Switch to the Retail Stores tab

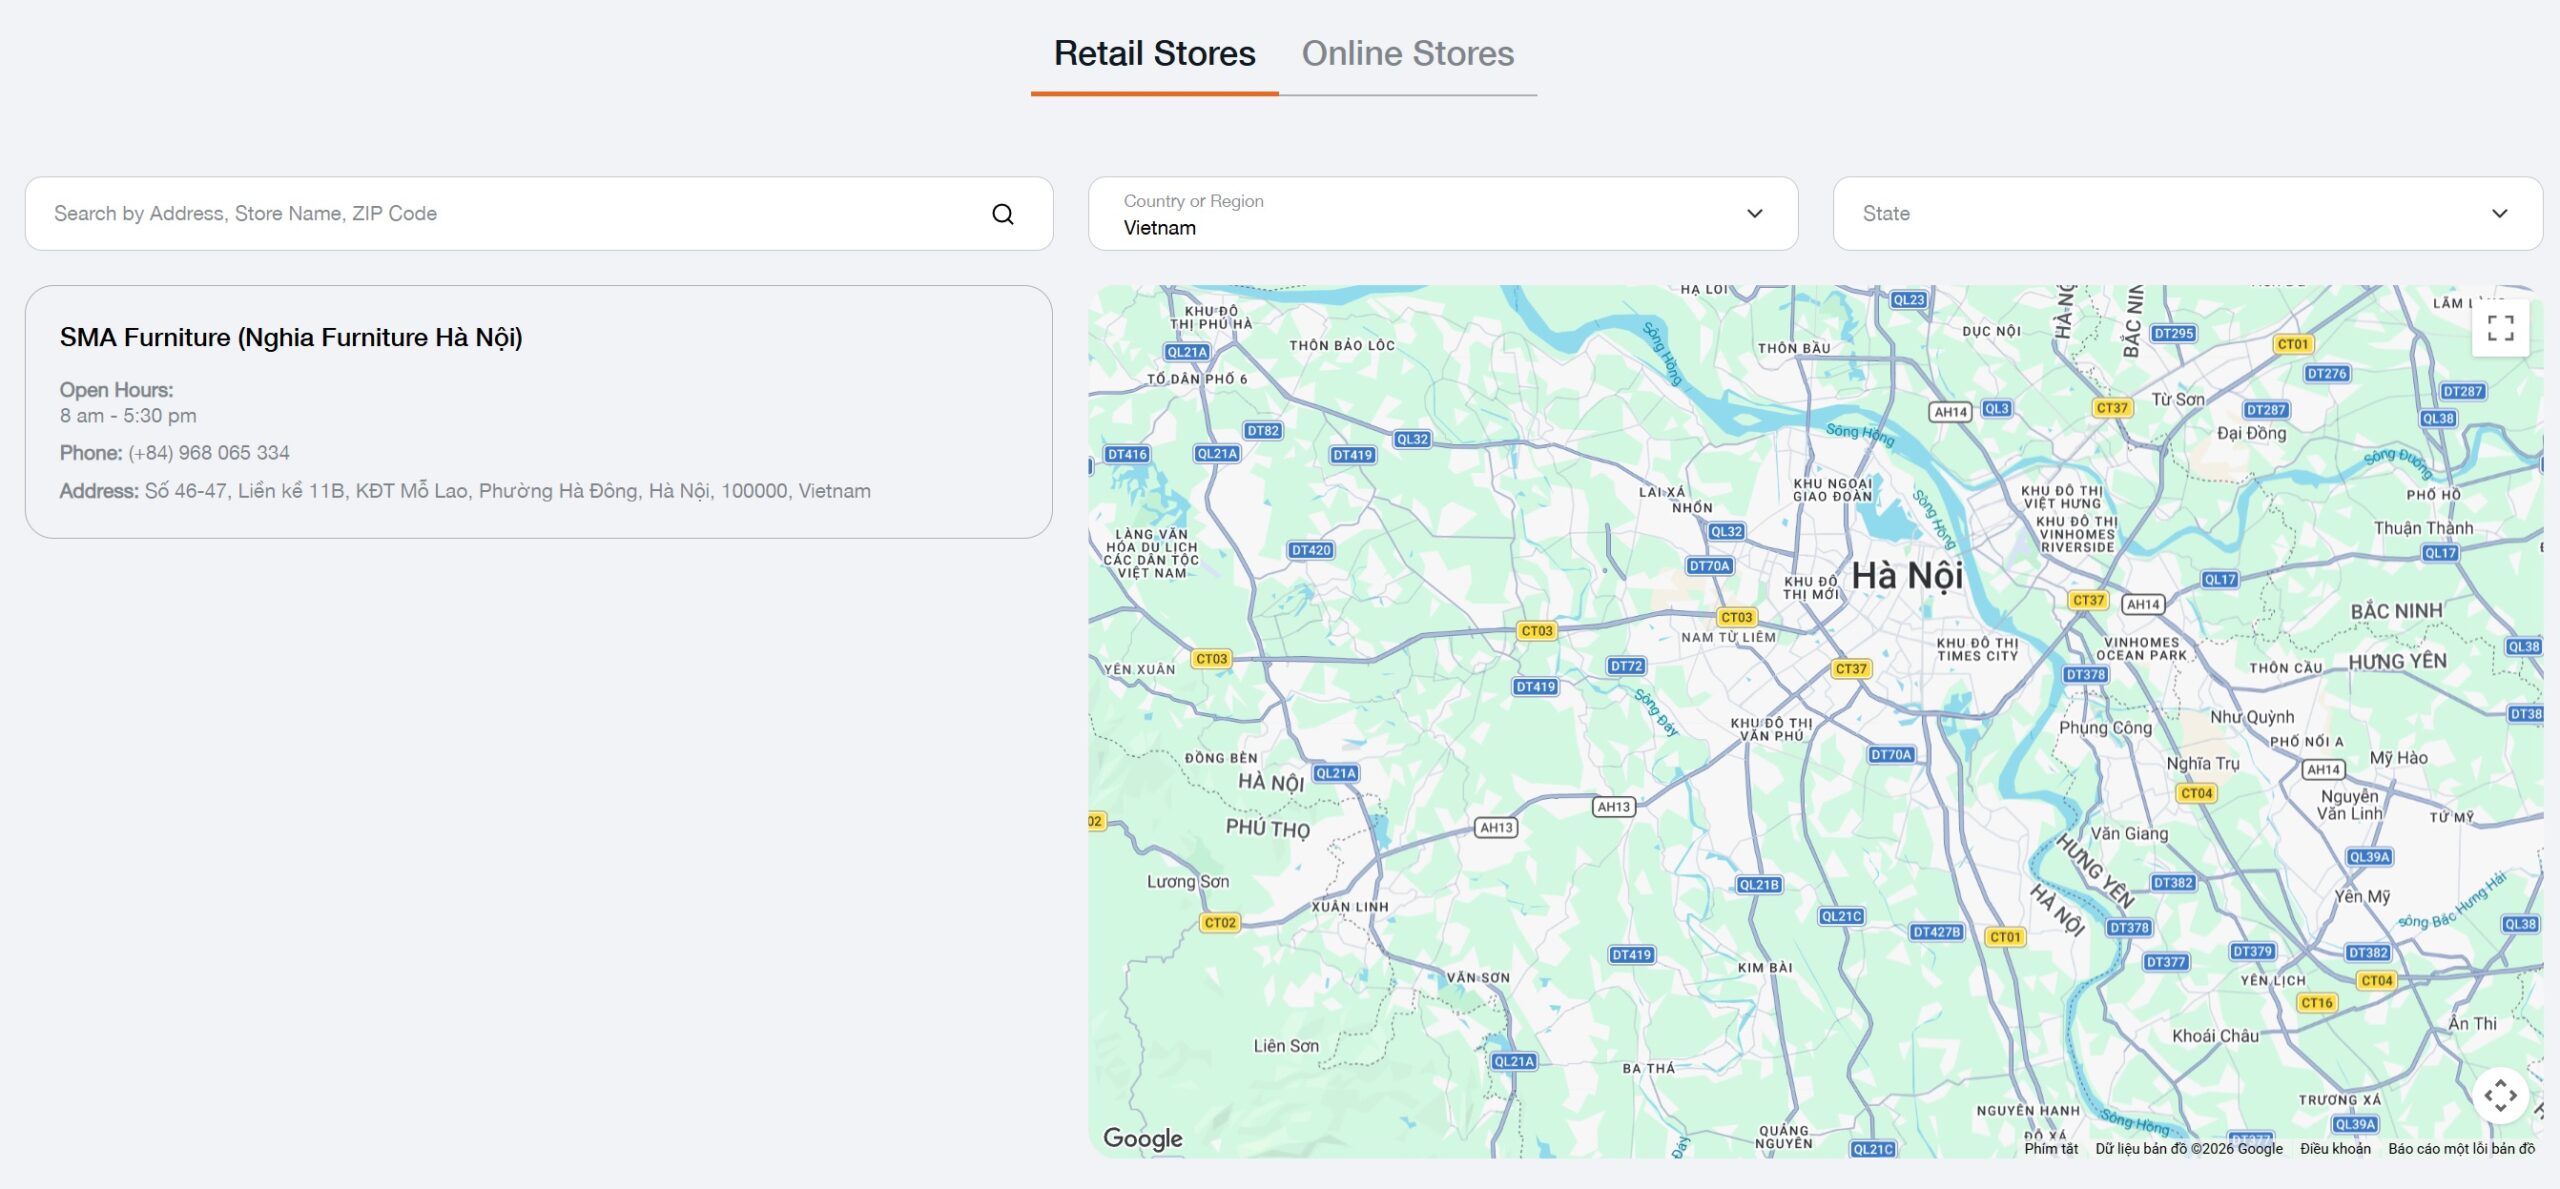tap(1154, 53)
